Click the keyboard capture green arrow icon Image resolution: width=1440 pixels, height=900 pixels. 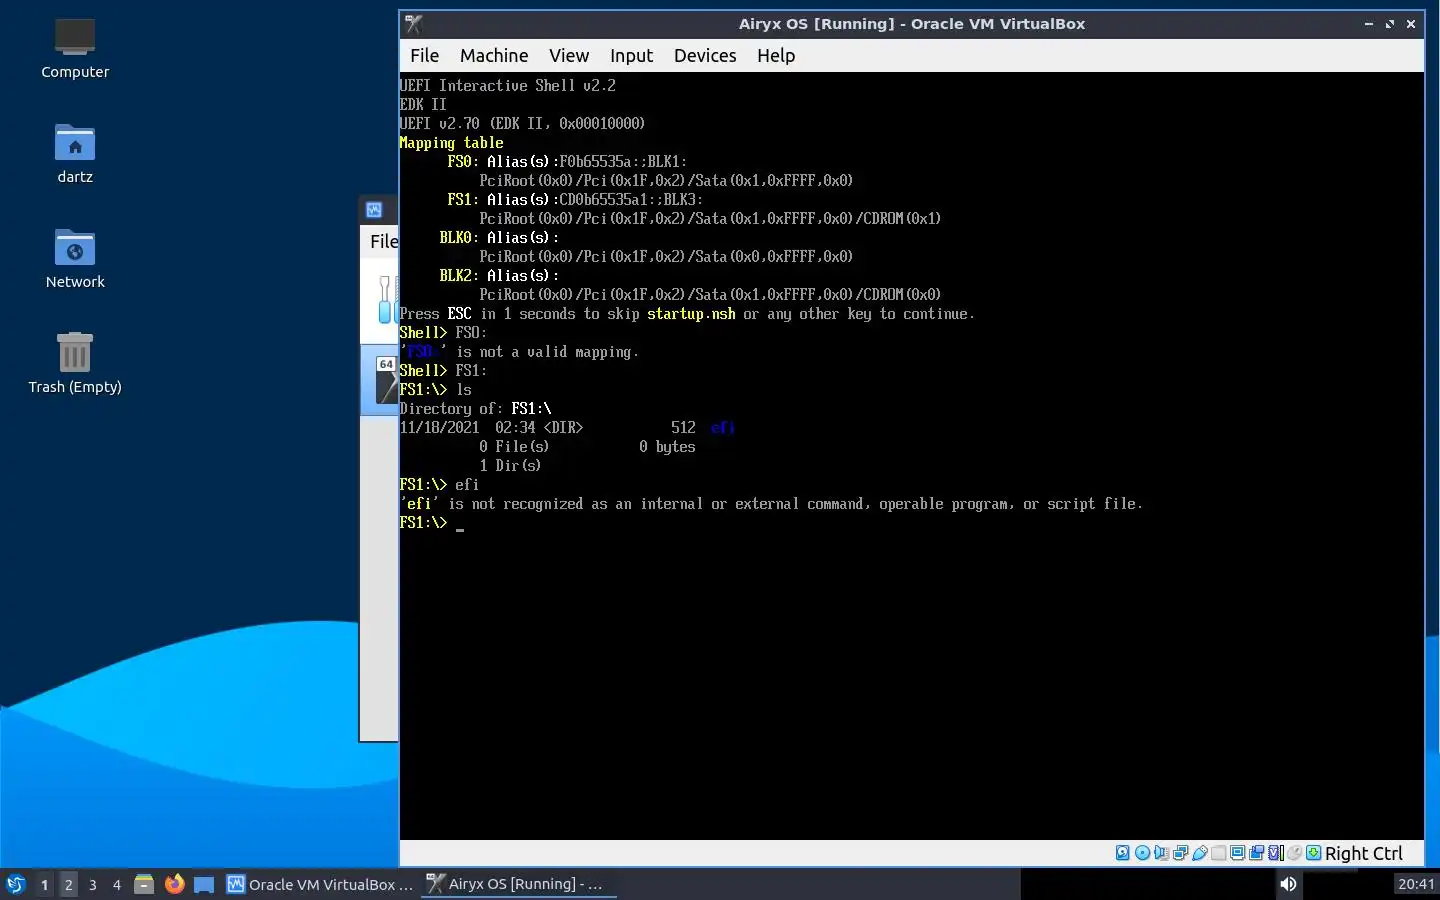pyautogui.click(x=1313, y=853)
